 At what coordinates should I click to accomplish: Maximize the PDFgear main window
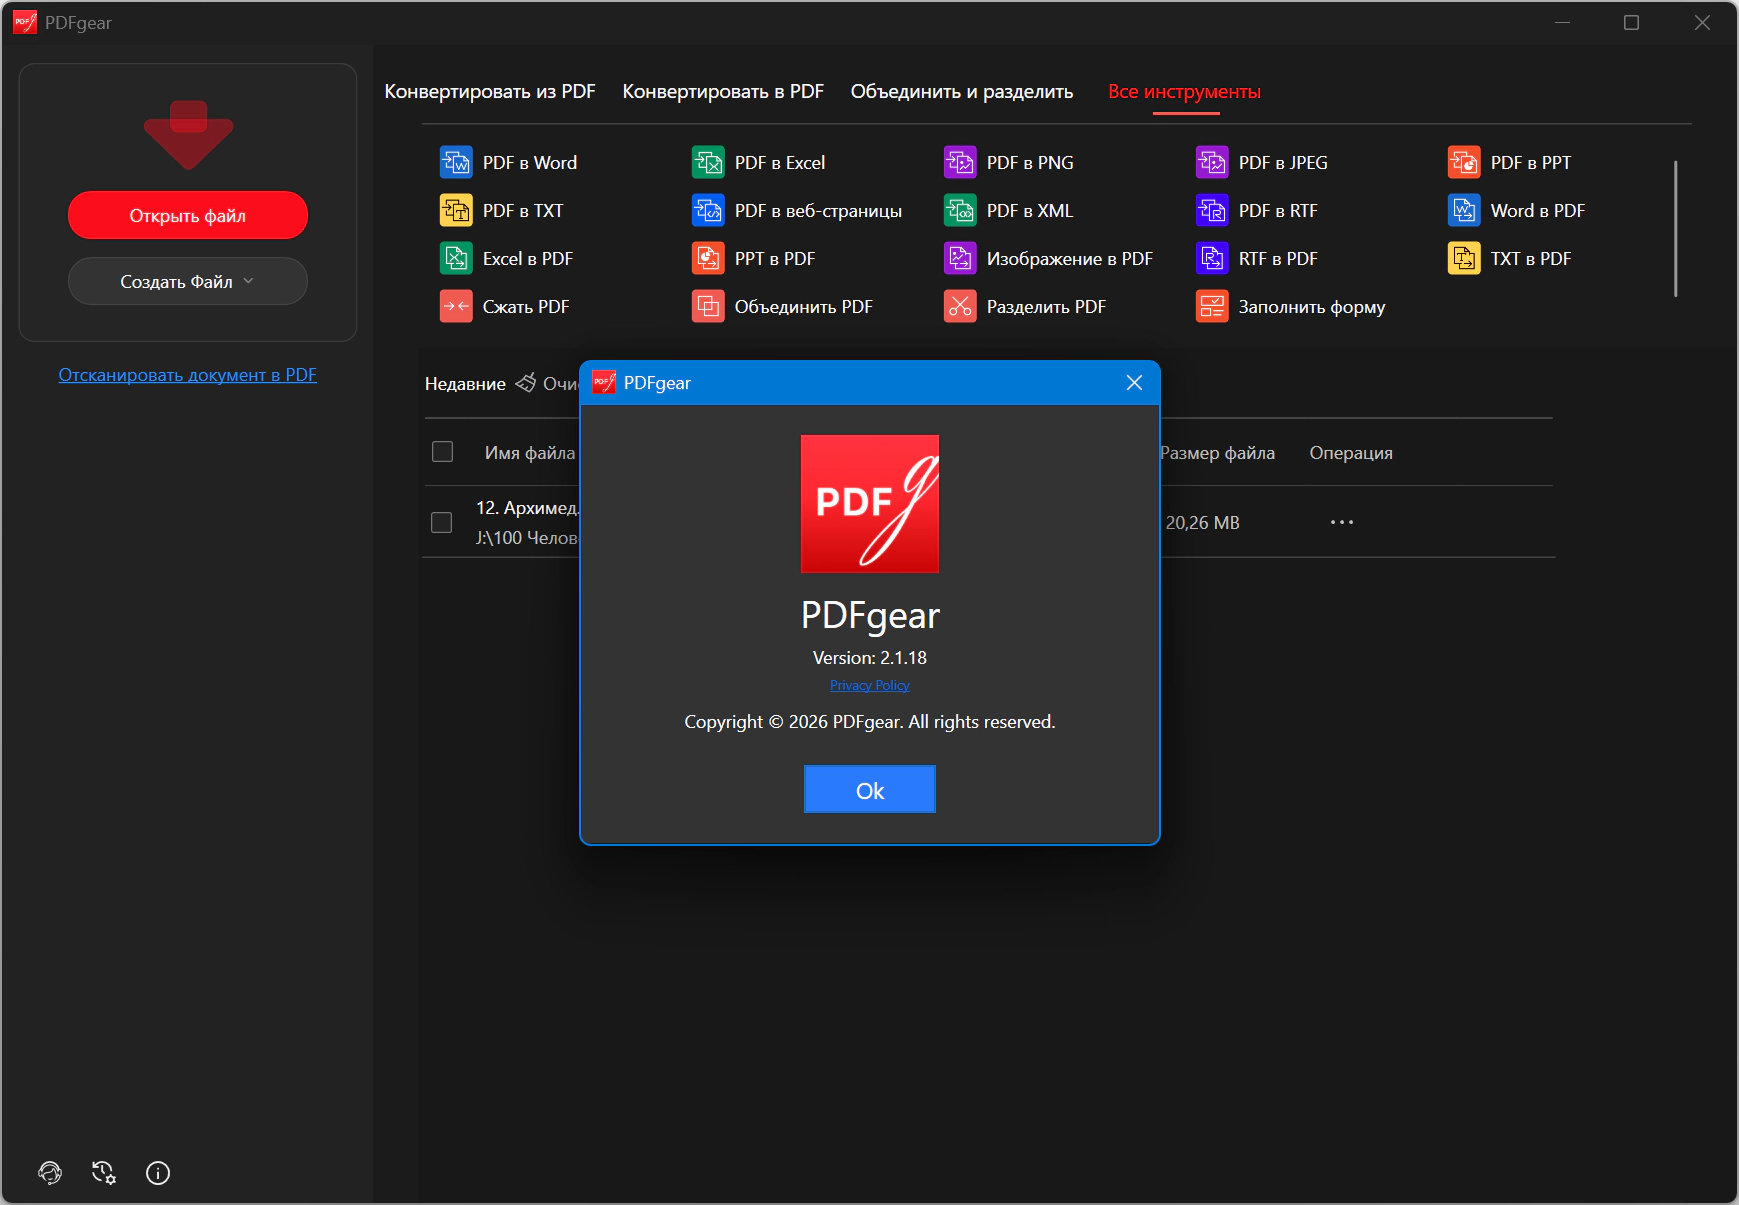1631,22
